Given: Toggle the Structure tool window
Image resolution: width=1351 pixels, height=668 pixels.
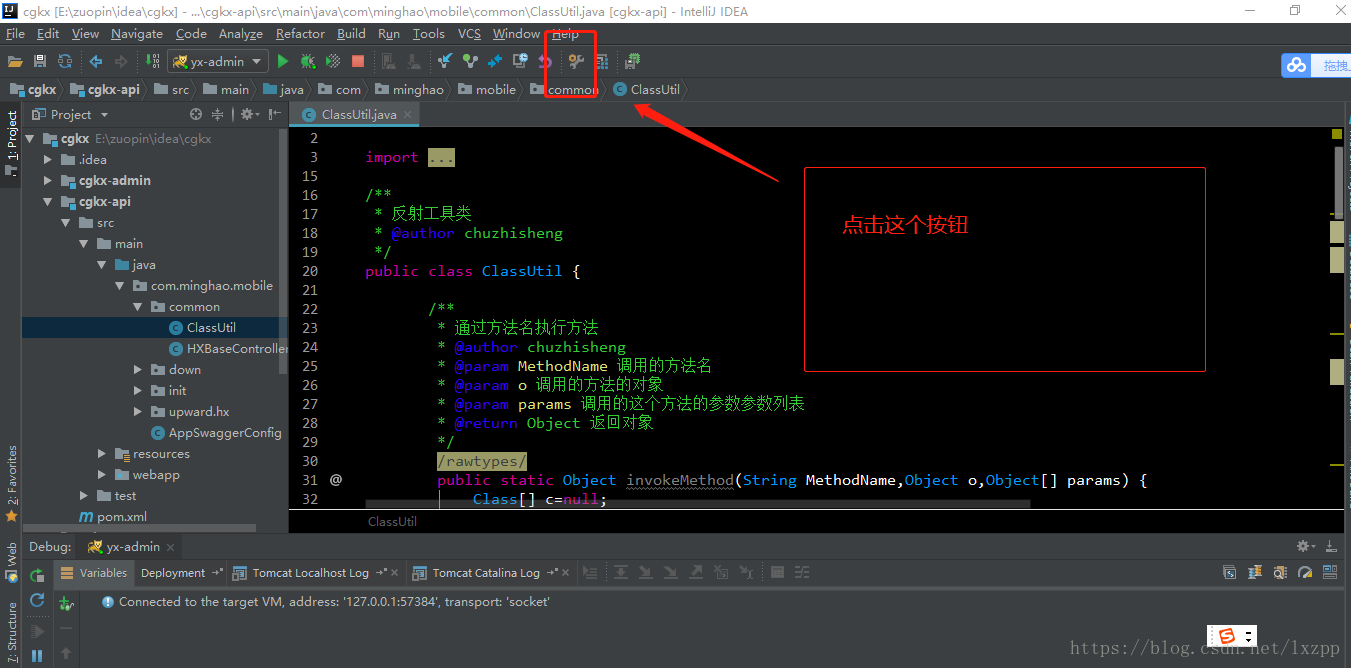Looking at the screenshot, I should click(x=12, y=634).
